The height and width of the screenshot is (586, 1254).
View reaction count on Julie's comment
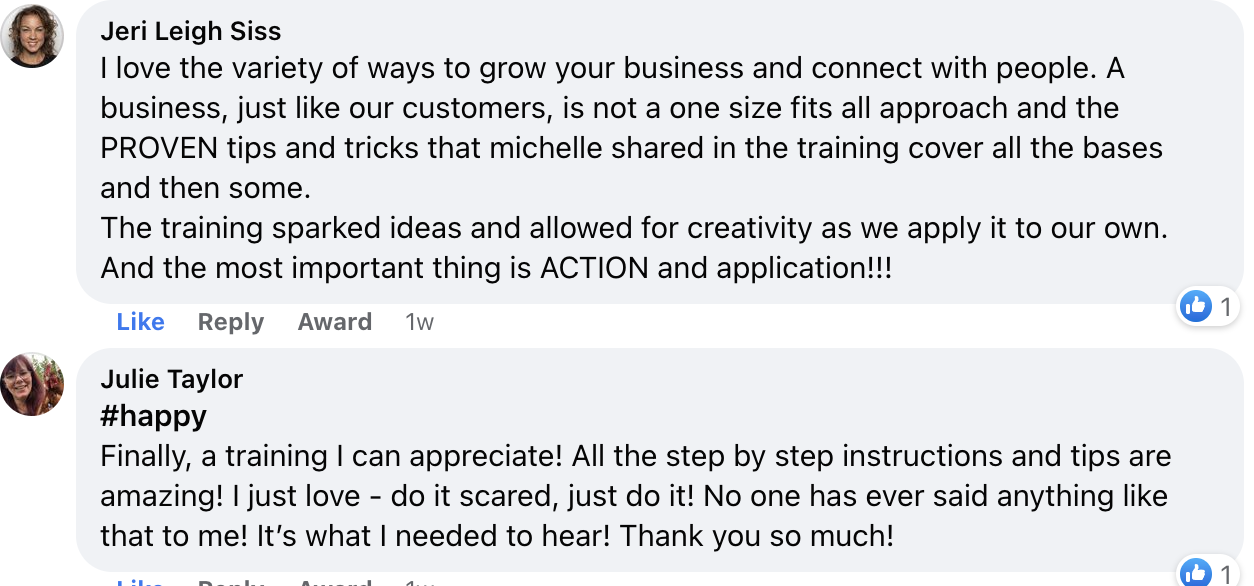tap(1226, 574)
